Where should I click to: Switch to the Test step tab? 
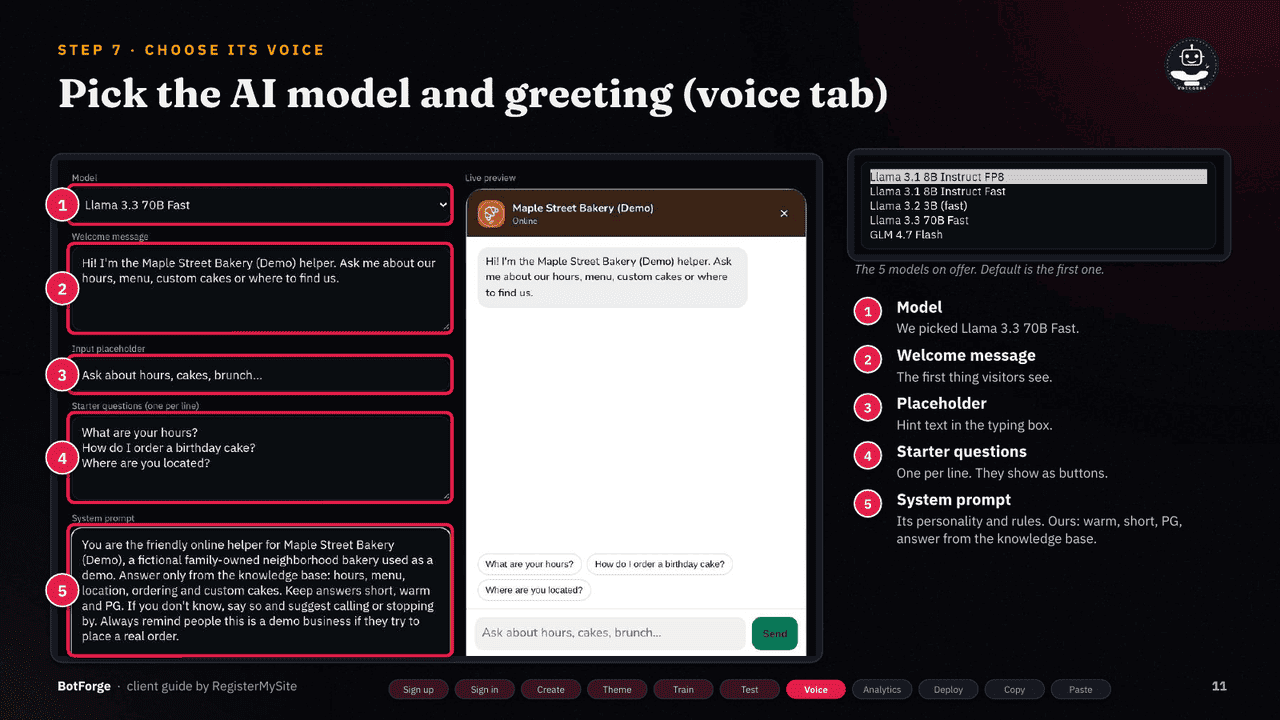pyautogui.click(x=750, y=689)
